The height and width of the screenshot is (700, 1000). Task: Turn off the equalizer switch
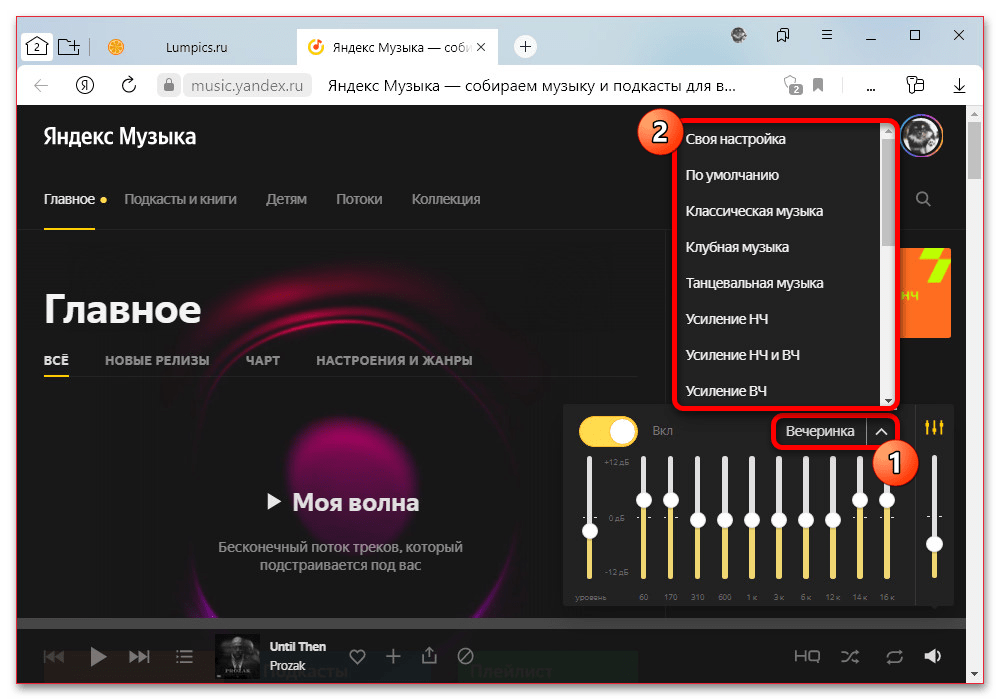(x=608, y=432)
